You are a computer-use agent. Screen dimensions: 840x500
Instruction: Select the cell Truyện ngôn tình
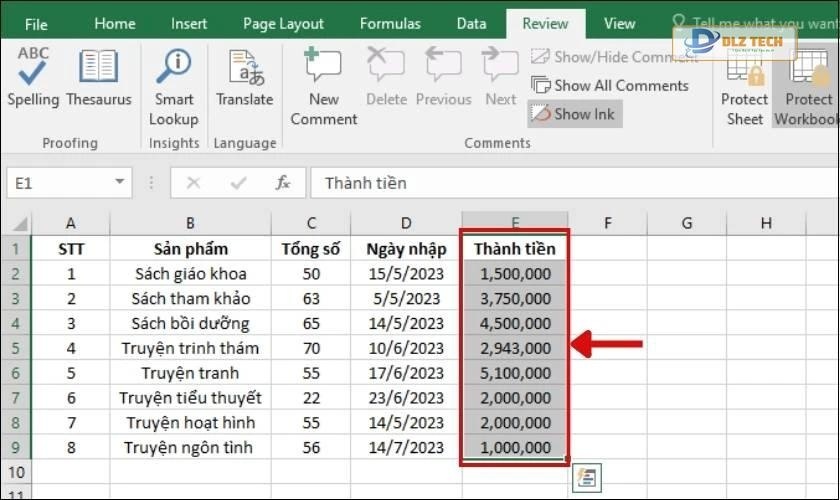[x=190, y=447]
